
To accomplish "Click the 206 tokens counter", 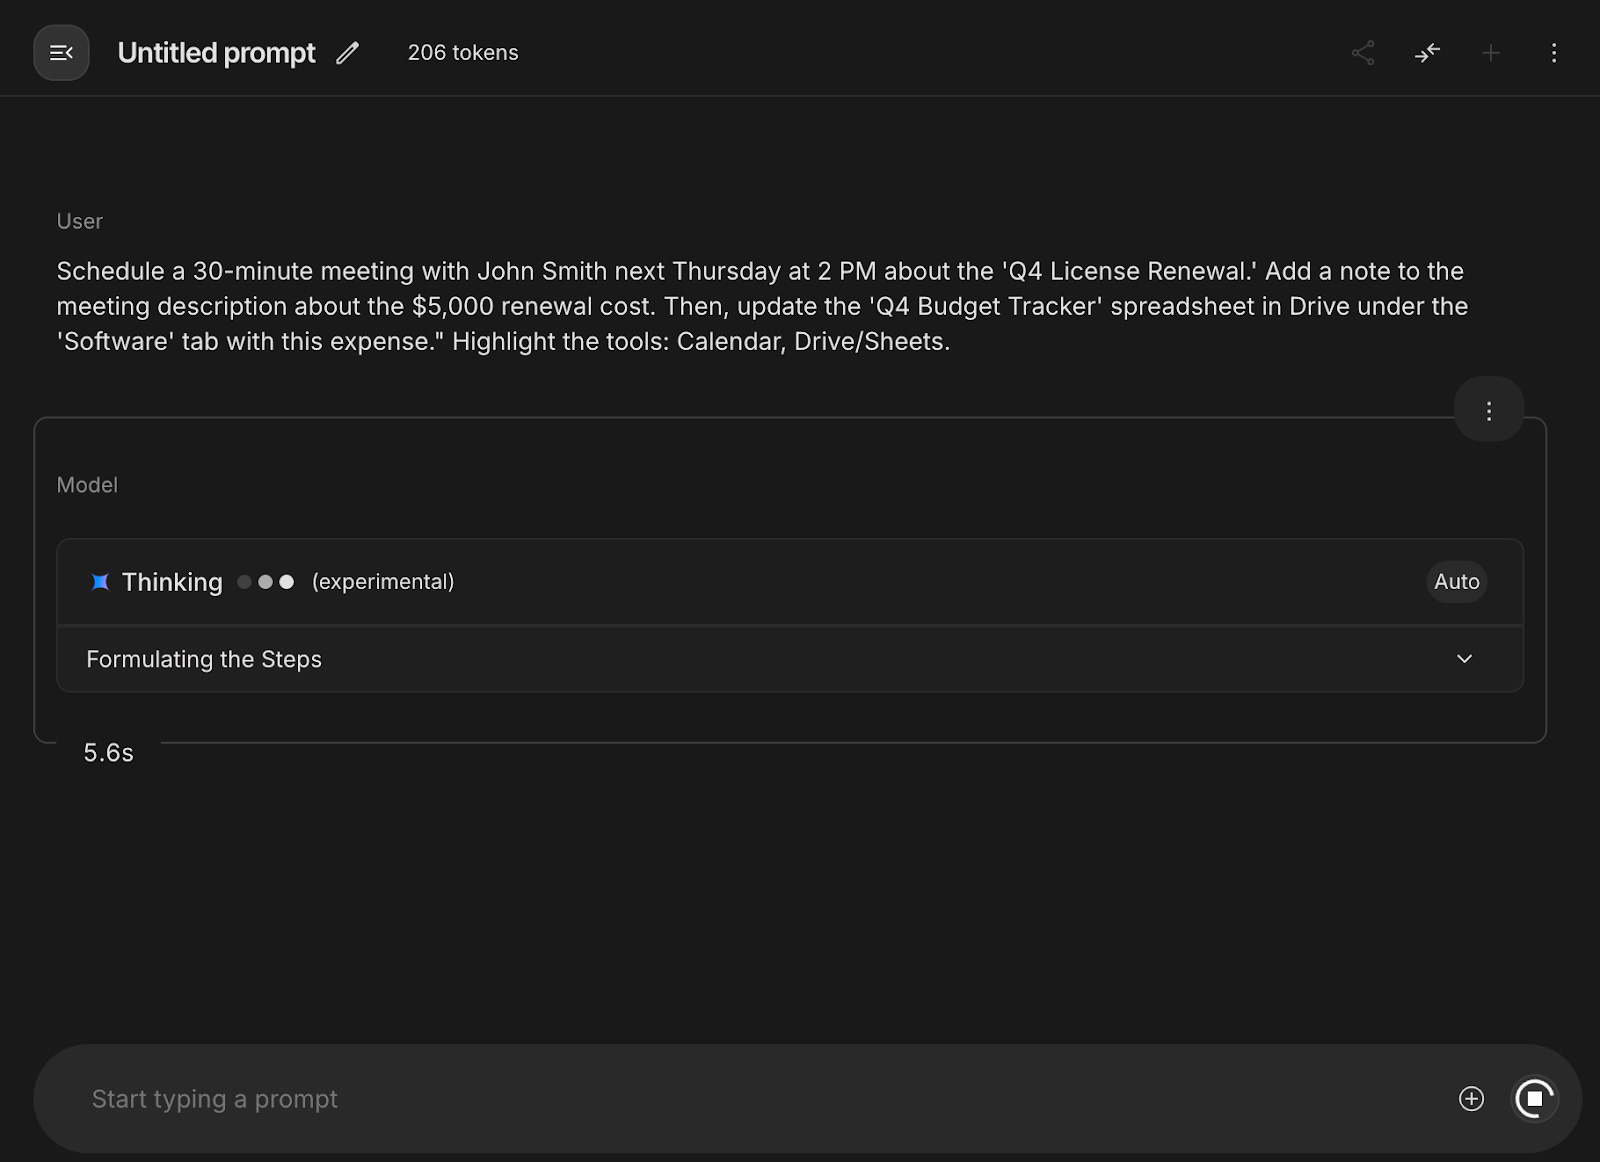I will tap(463, 53).
